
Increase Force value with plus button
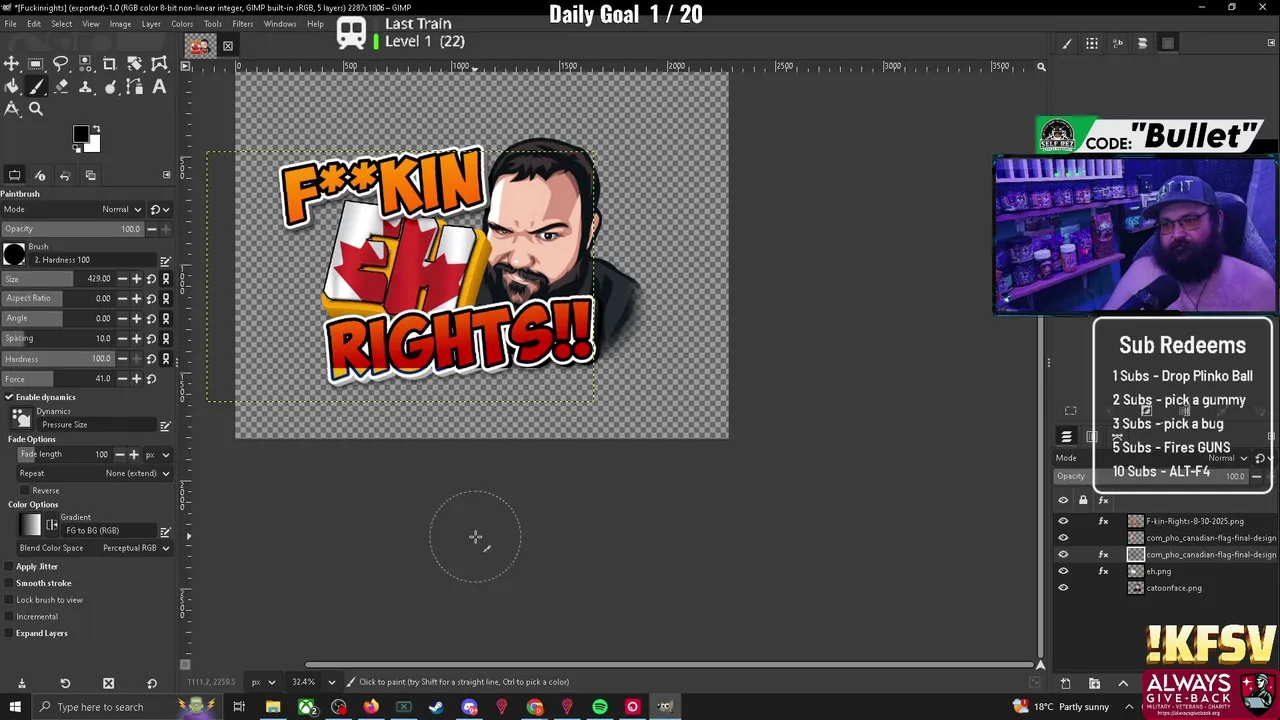click(x=136, y=379)
